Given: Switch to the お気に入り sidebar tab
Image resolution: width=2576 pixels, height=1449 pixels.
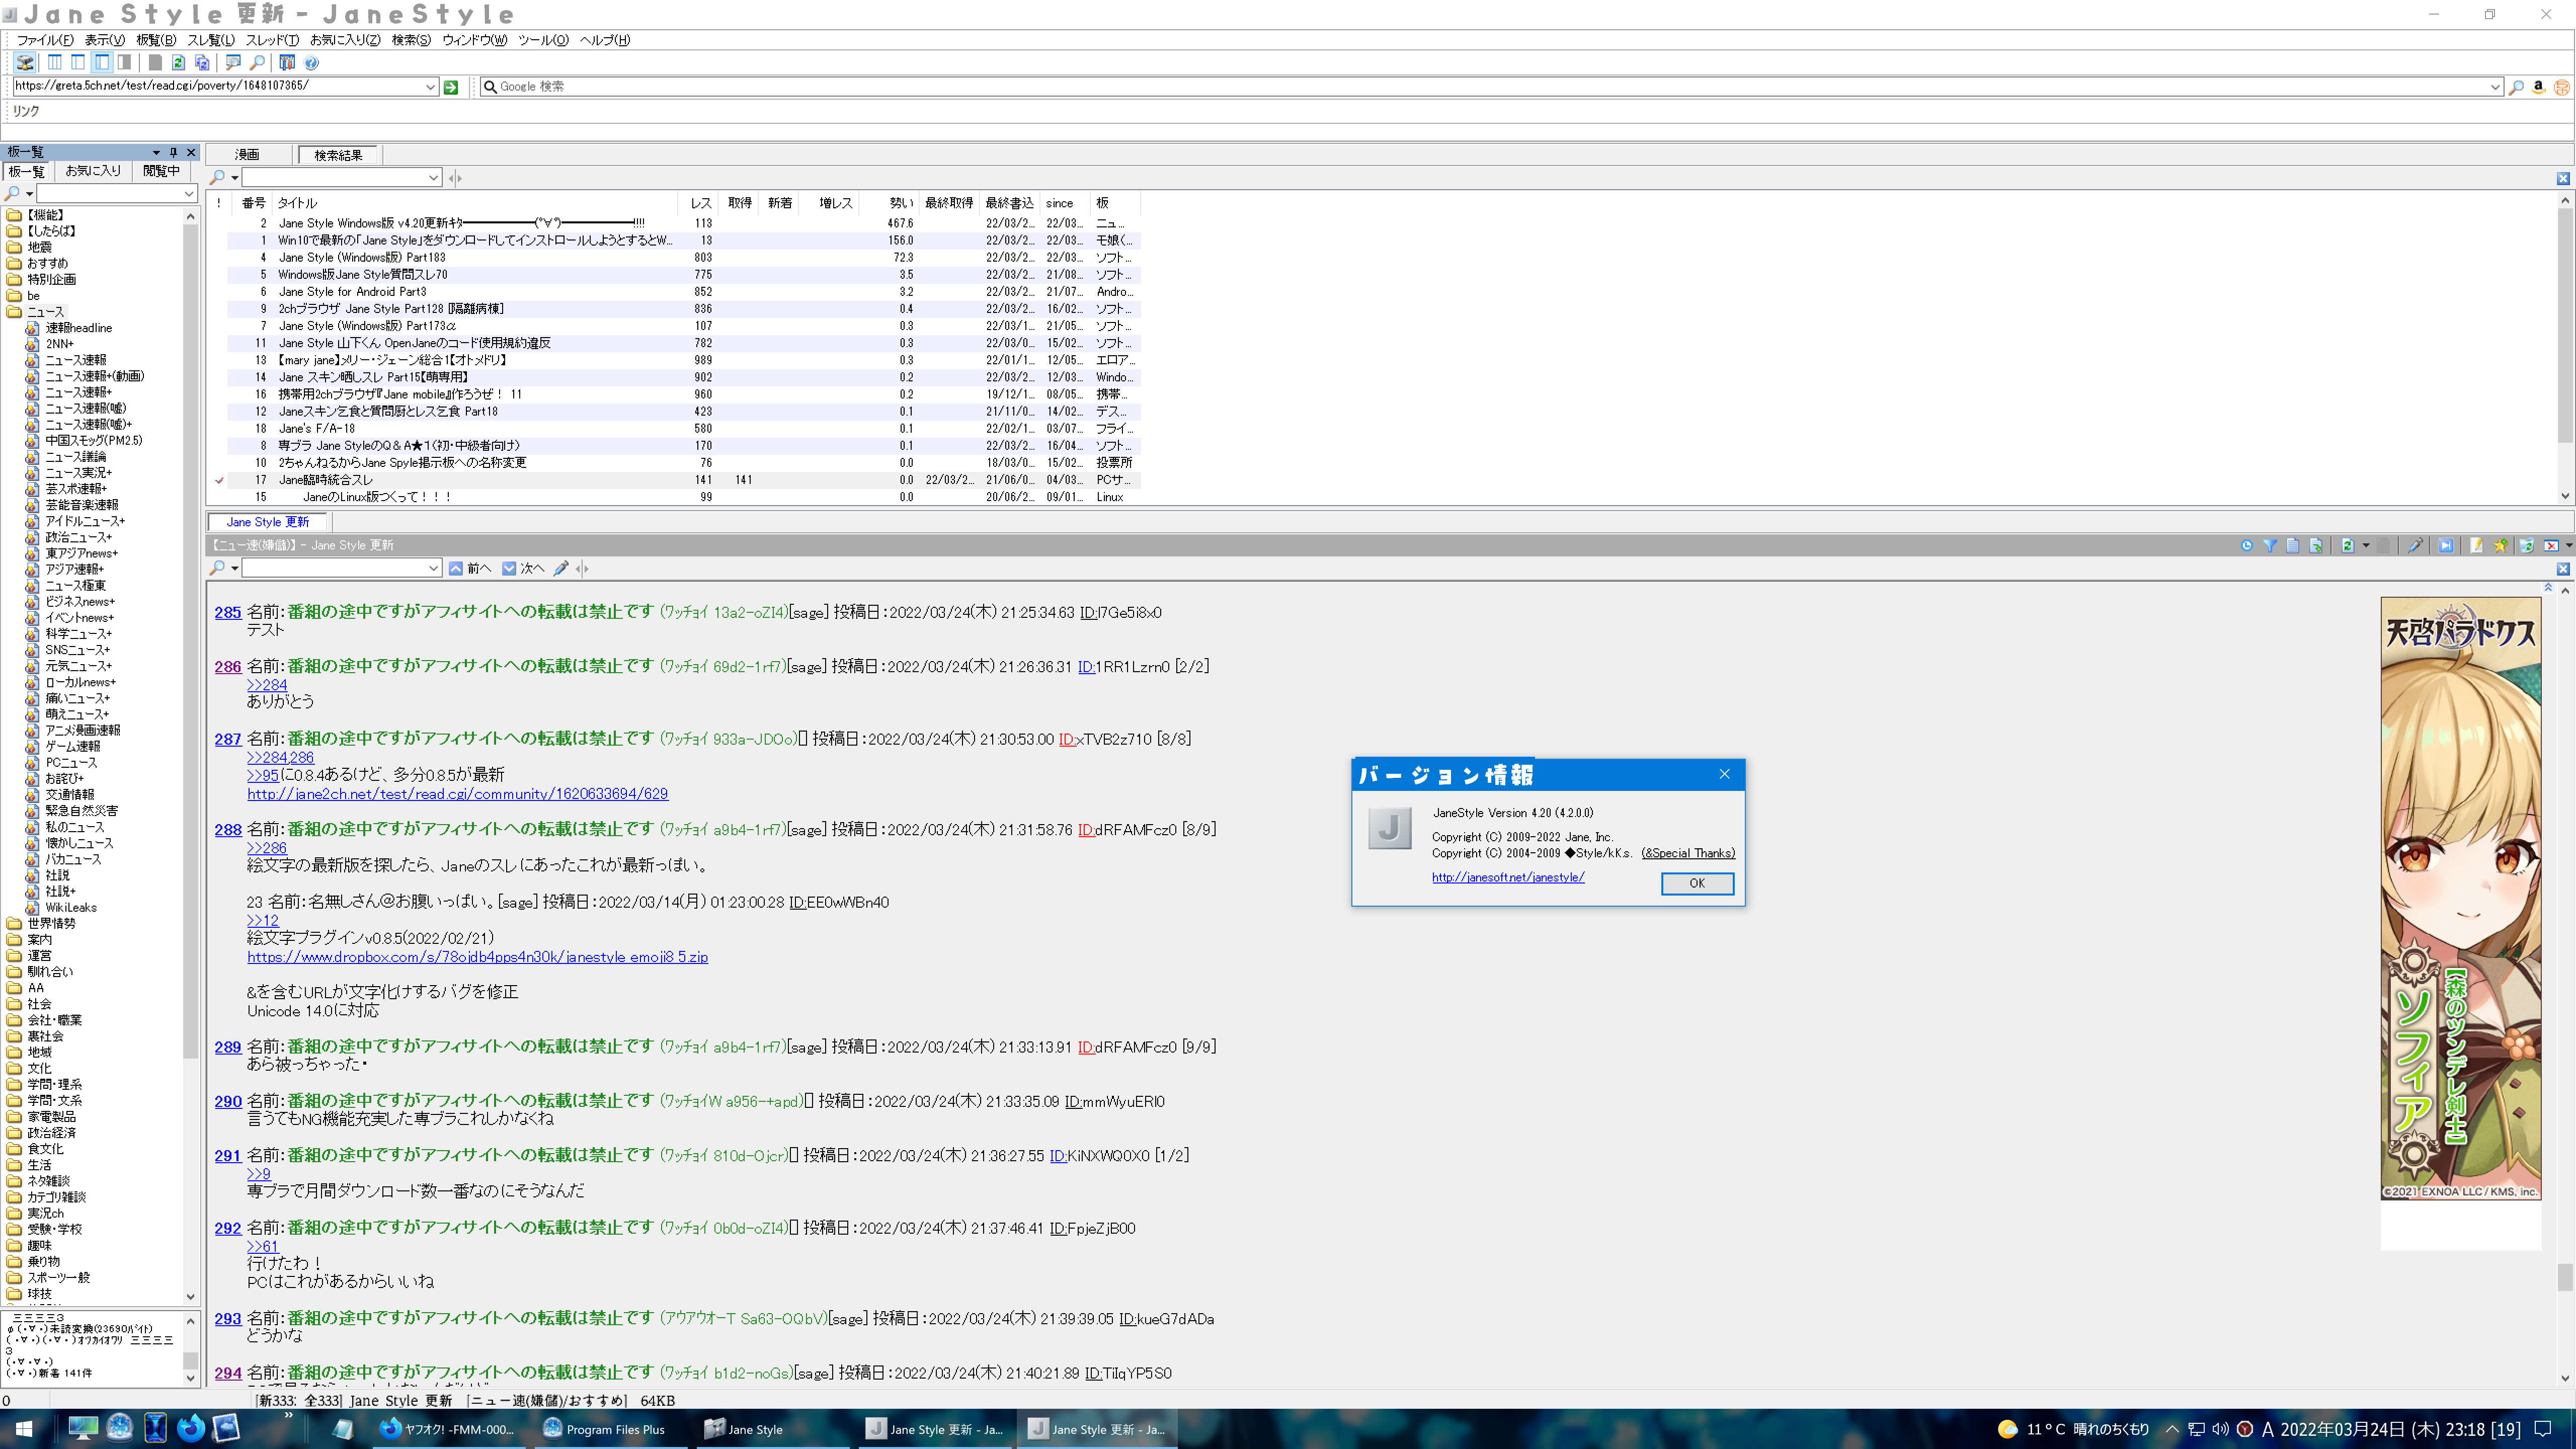Looking at the screenshot, I should tap(93, 171).
